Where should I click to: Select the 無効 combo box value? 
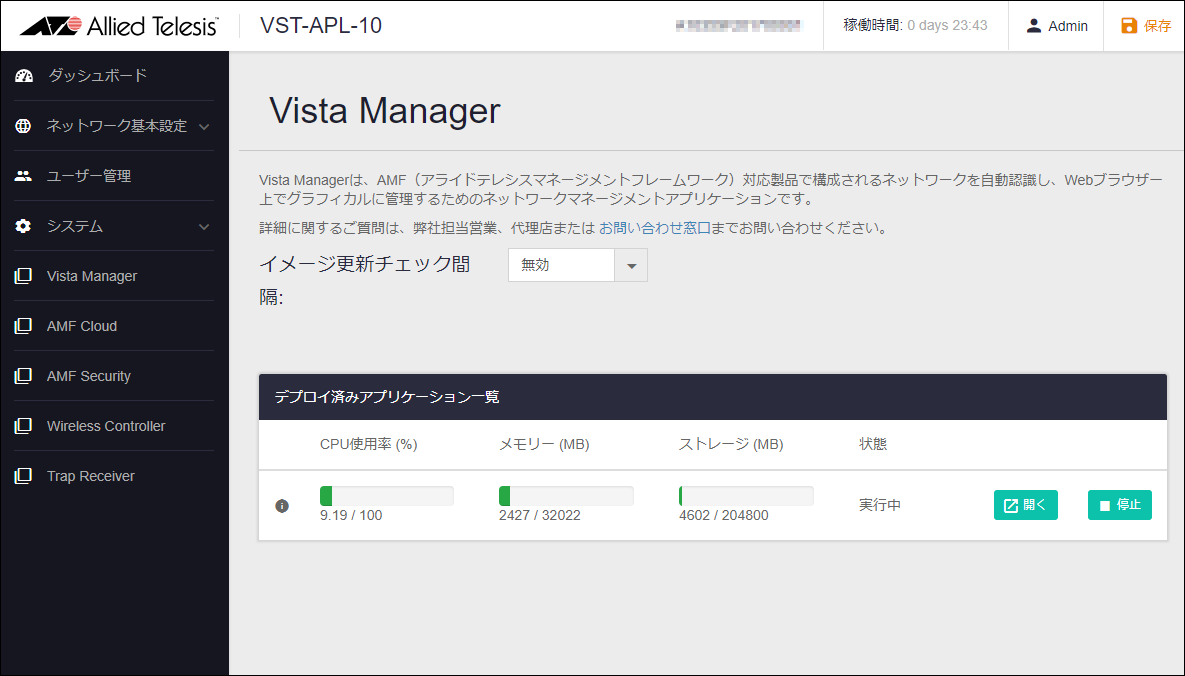point(561,265)
